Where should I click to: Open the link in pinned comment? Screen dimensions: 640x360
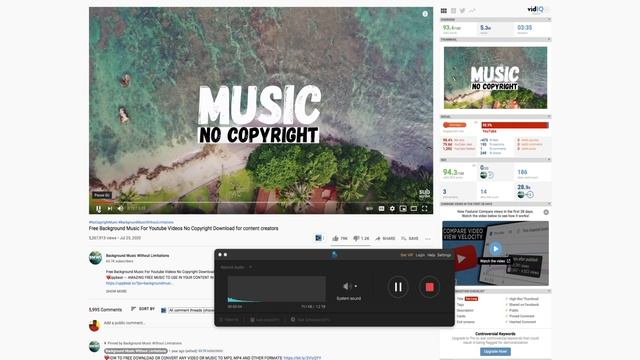tap(302, 358)
